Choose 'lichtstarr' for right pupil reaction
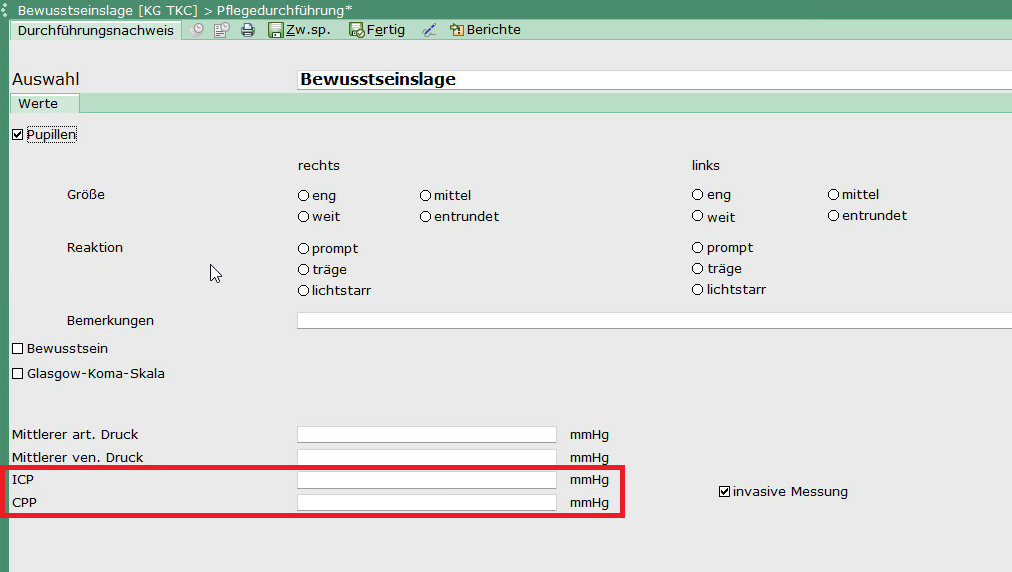The image size is (1012, 572). coord(303,291)
